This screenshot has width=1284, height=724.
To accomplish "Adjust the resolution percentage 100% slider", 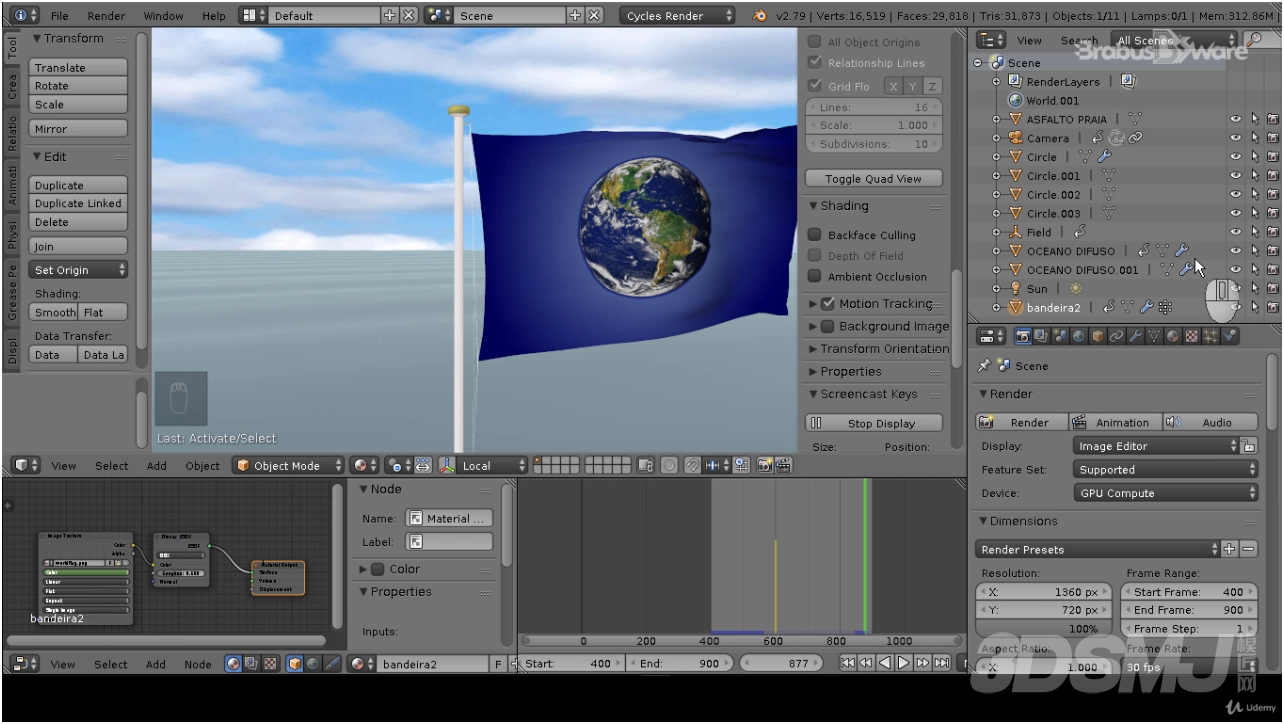I will click(x=1043, y=629).
